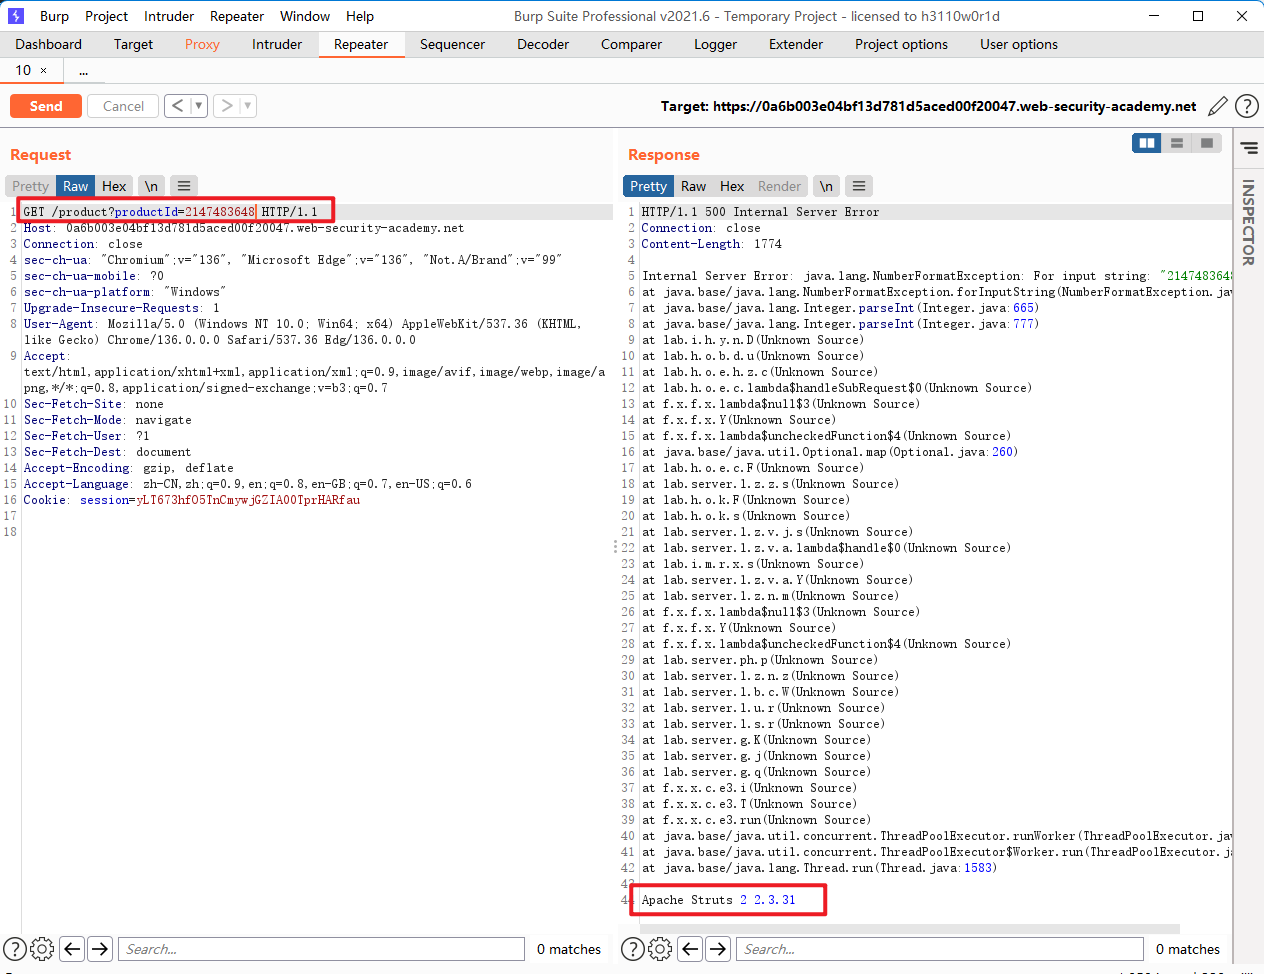Set combined tabbed layout

pyautogui.click(x=1207, y=143)
